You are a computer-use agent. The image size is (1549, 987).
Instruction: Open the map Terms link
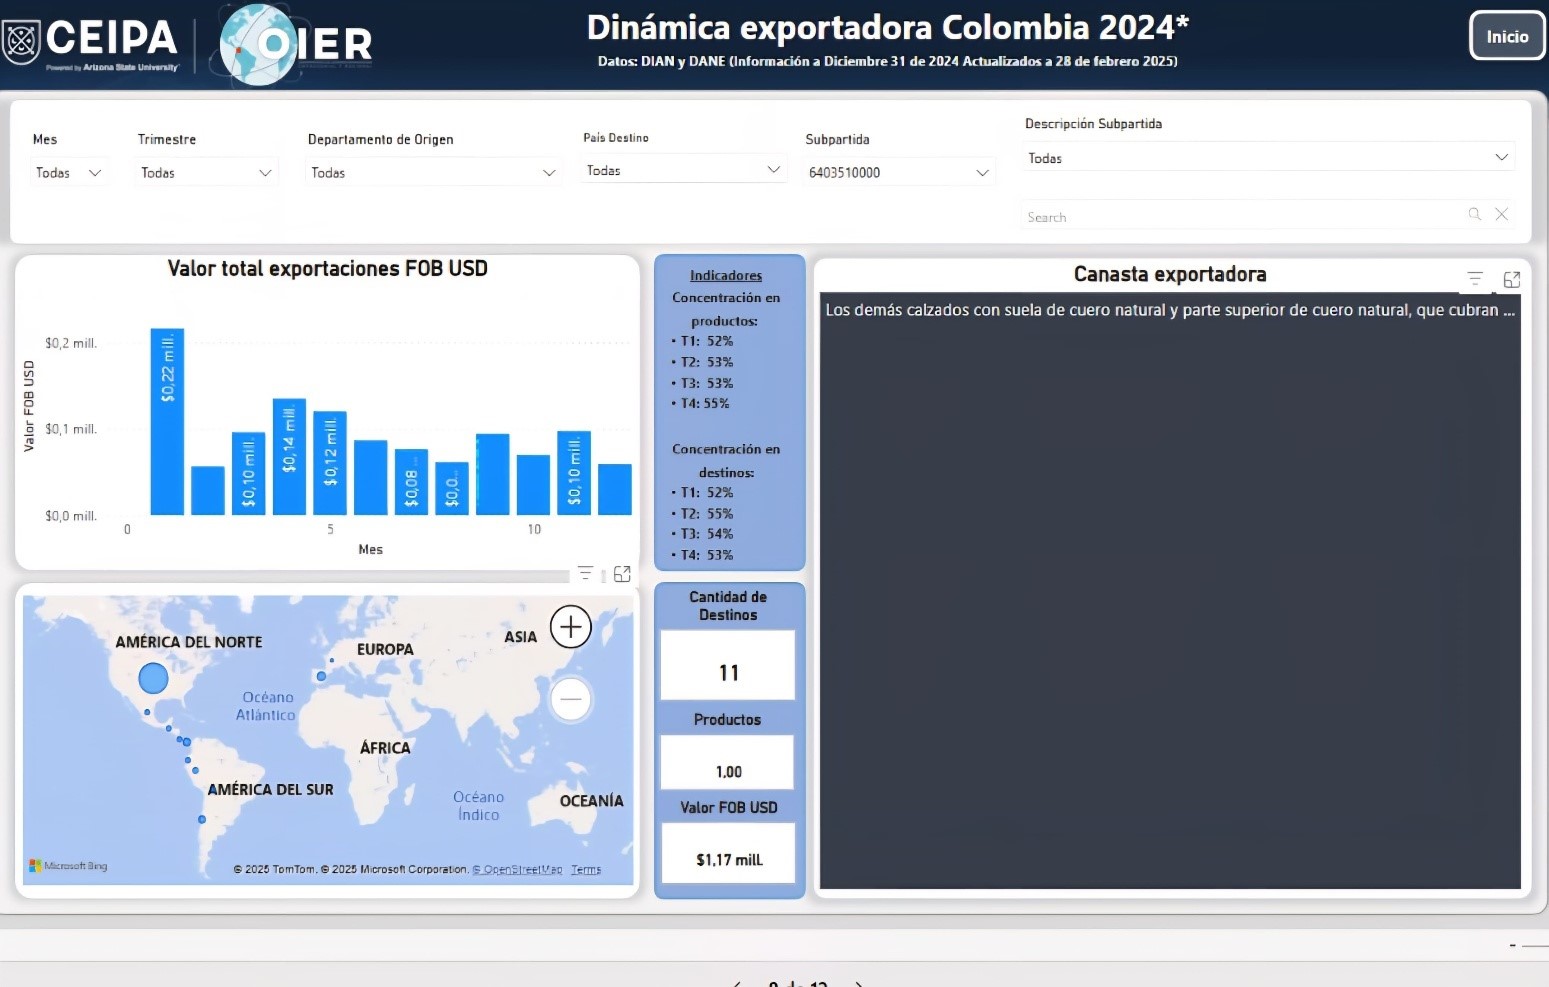click(x=586, y=870)
